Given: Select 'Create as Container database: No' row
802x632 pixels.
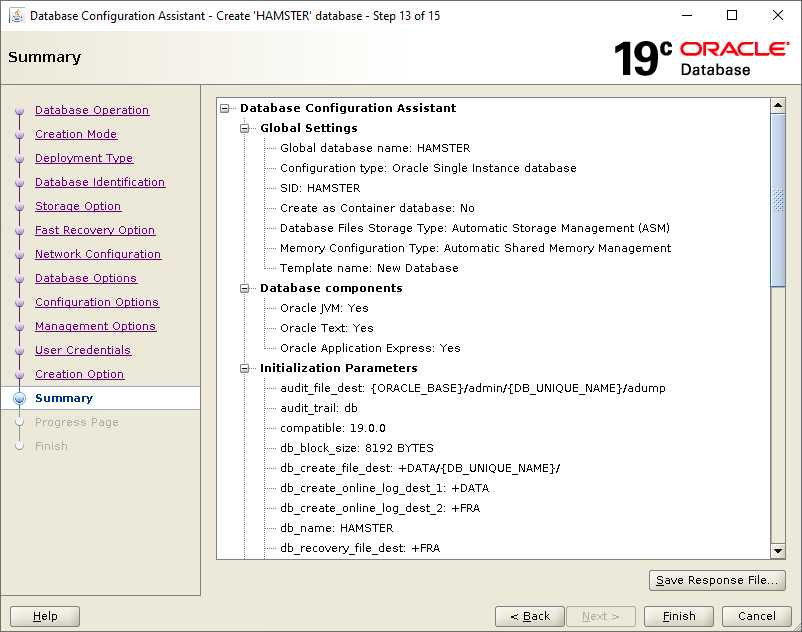Looking at the screenshot, I should pos(377,208).
